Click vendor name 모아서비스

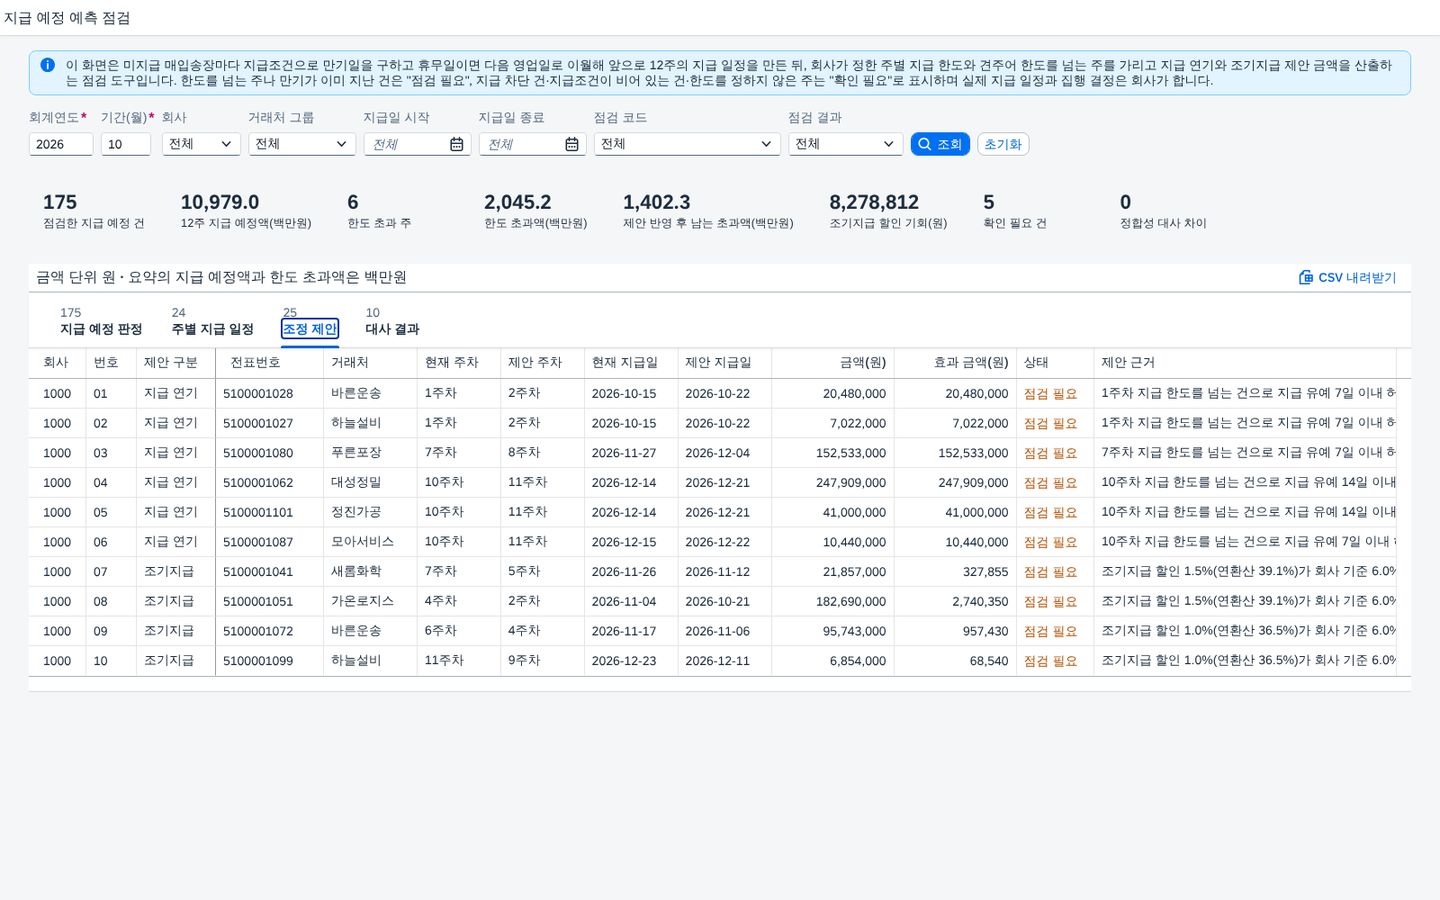click(362, 542)
